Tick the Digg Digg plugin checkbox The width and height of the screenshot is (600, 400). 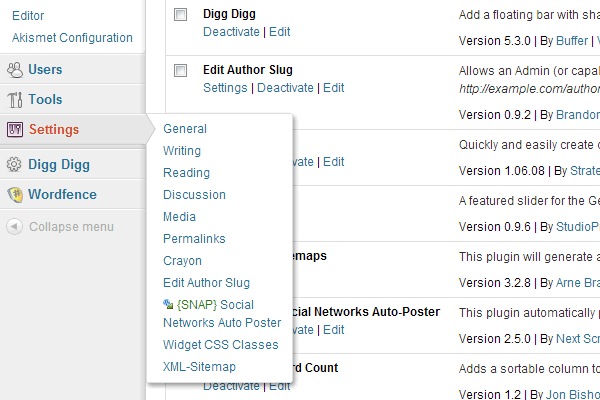tap(180, 15)
